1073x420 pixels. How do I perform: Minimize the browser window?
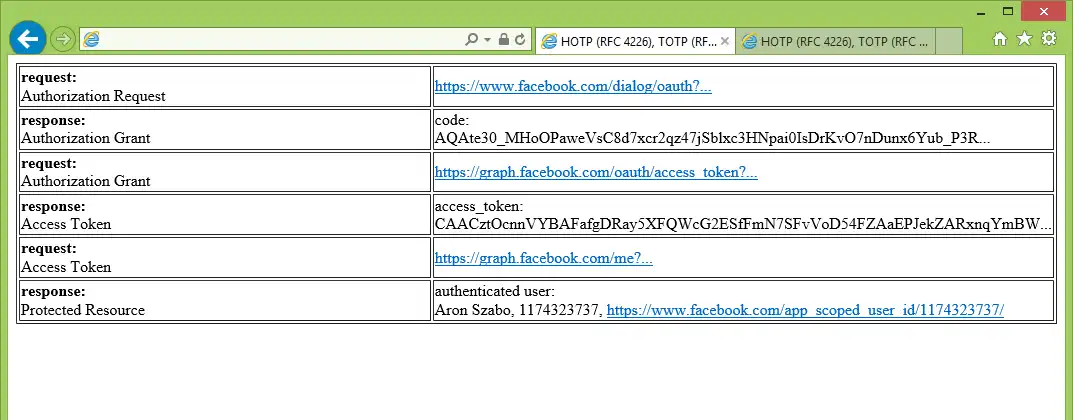tap(981, 12)
